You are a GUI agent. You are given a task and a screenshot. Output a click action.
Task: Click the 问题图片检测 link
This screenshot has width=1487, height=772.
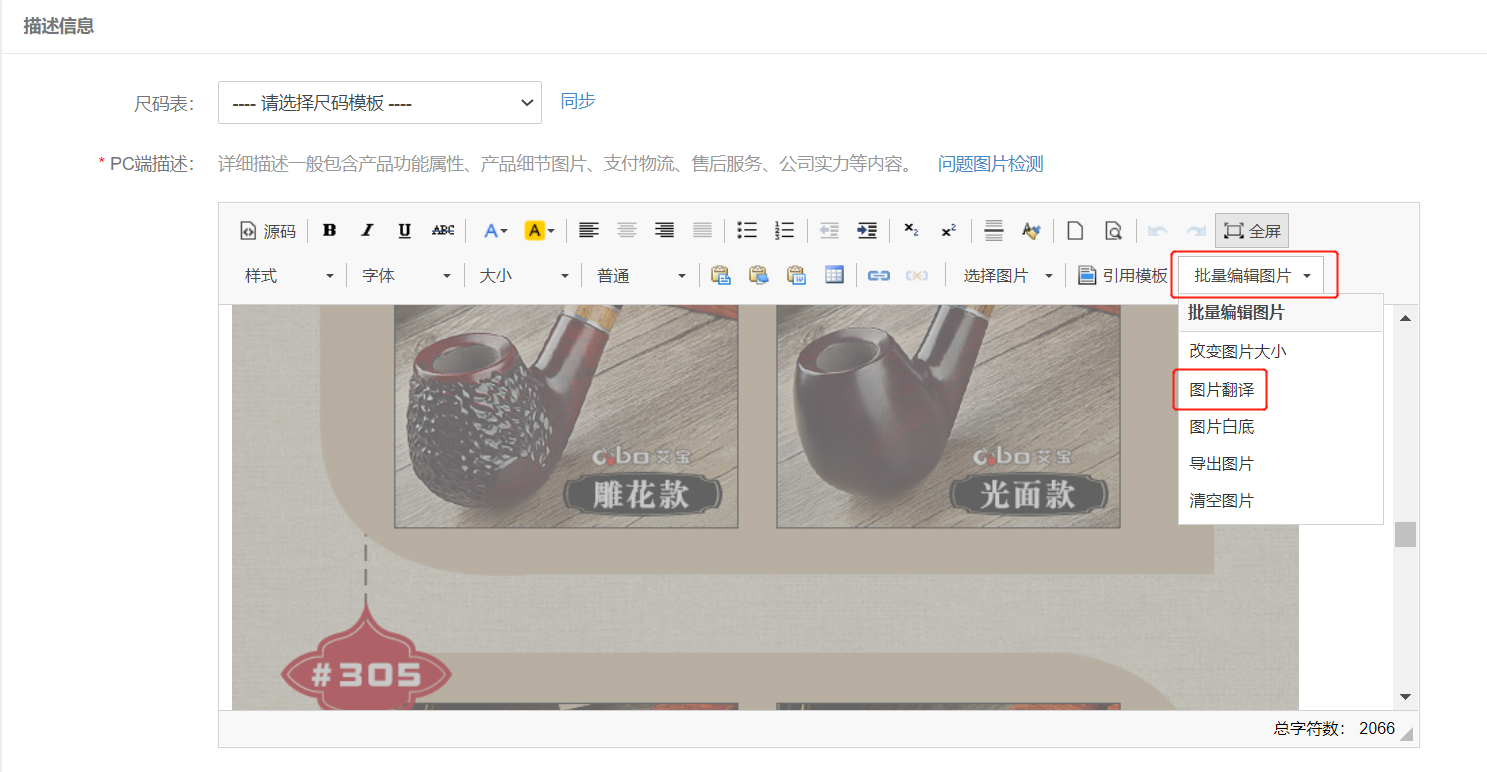point(990,164)
